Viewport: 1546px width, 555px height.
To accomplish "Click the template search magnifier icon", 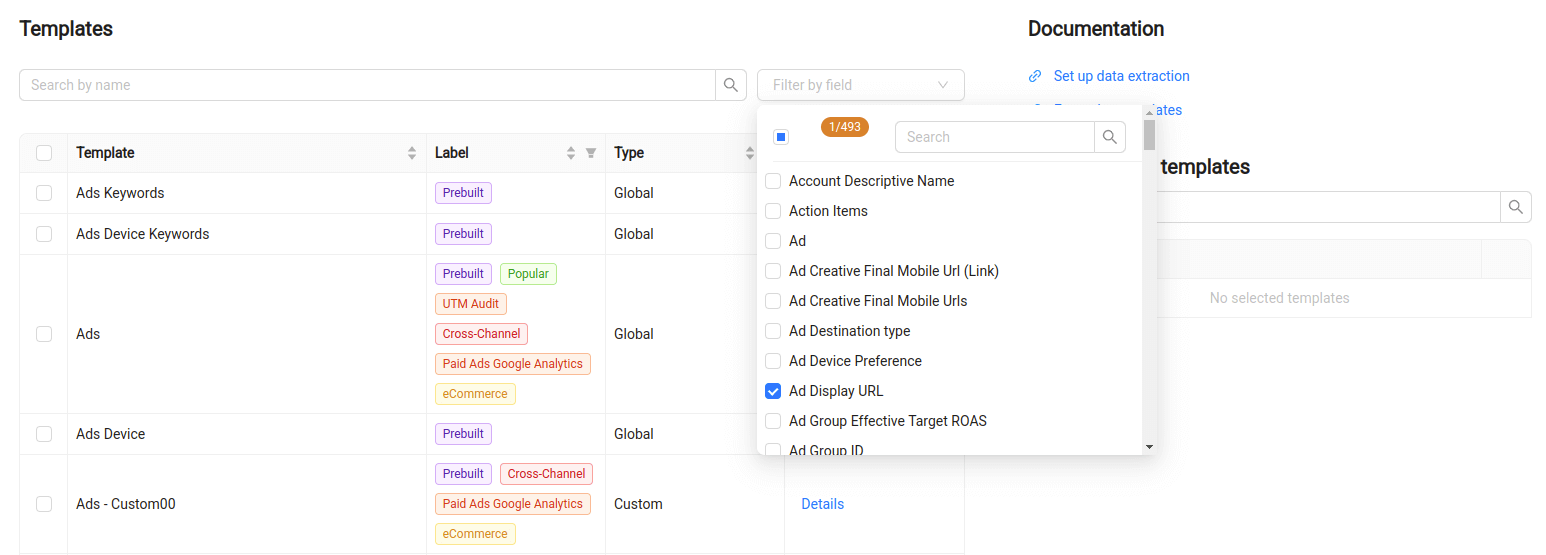I will pyautogui.click(x=731, y=85).
